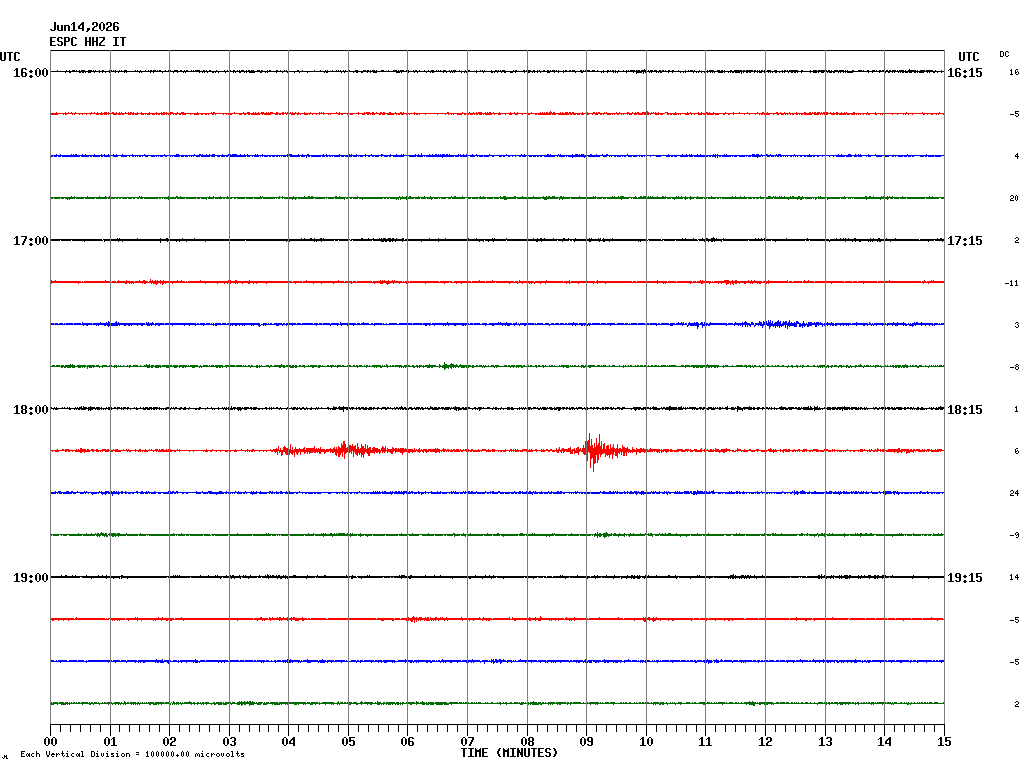Click the '09' minute axis label

586,742
